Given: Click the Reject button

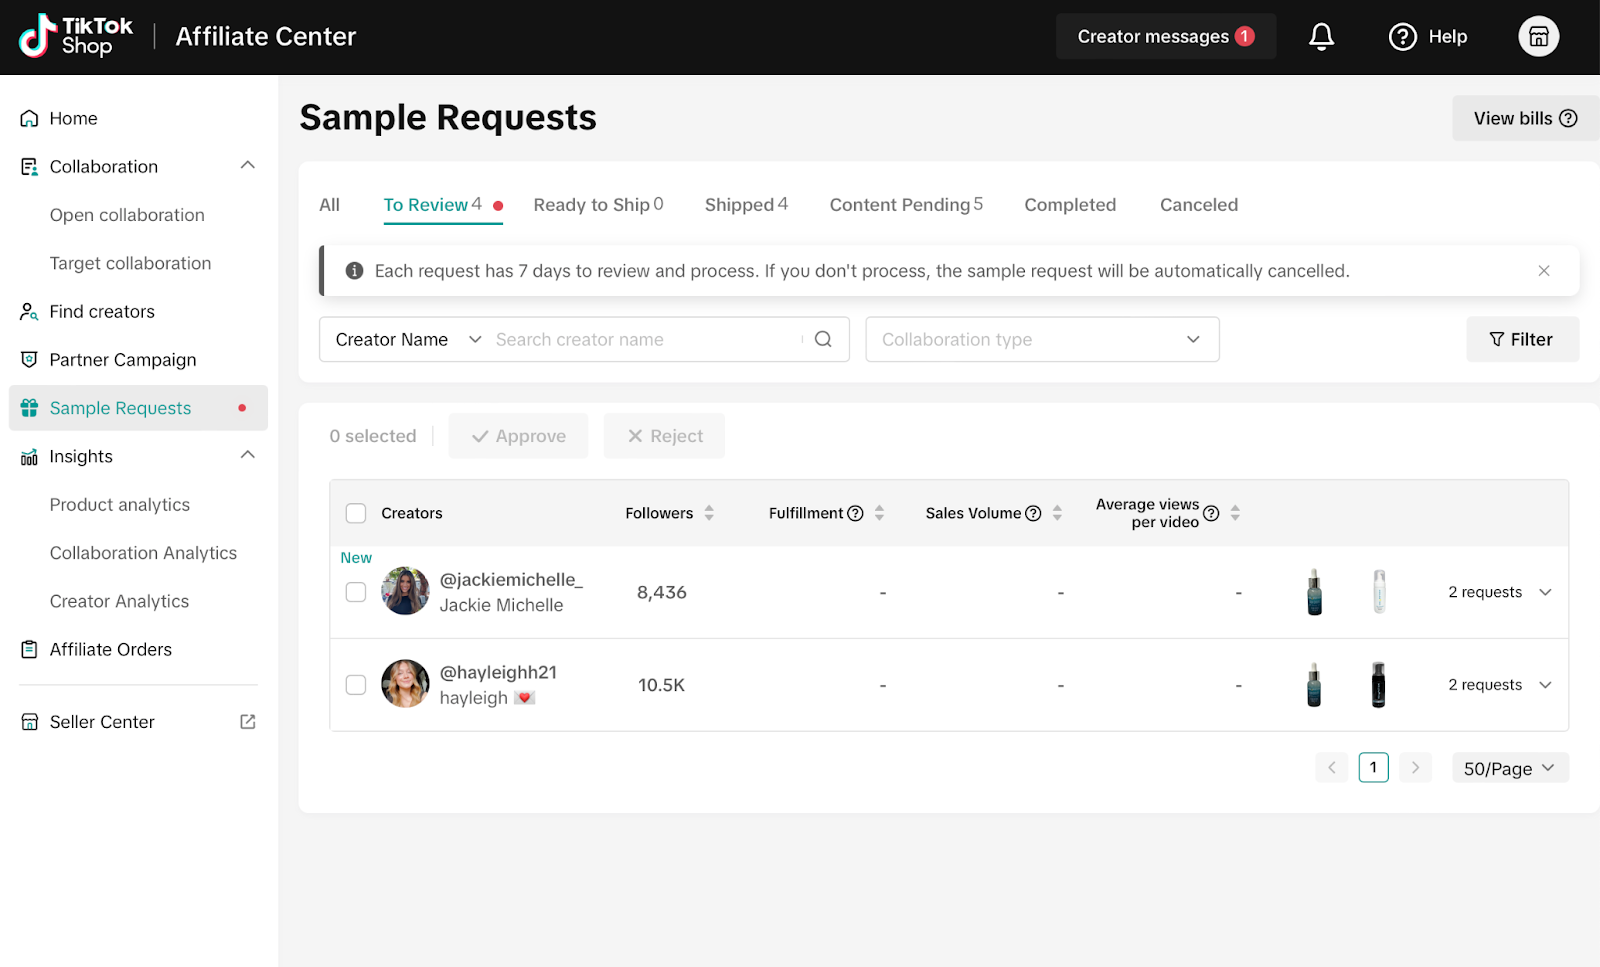Looking at the screenshot, I should click(664, 436).
